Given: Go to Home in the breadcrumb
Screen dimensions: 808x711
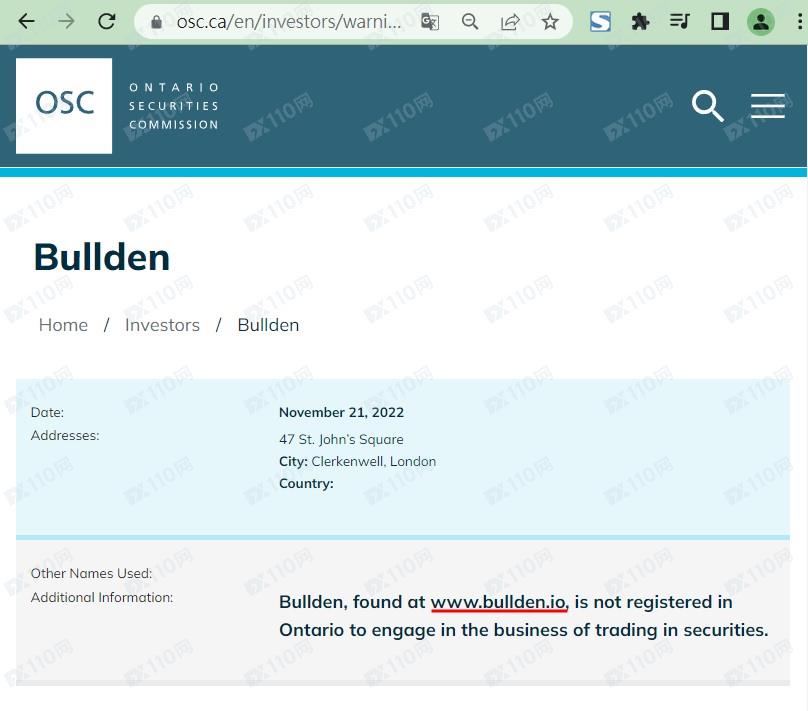Looking at the screenshot, I should 63,325.
